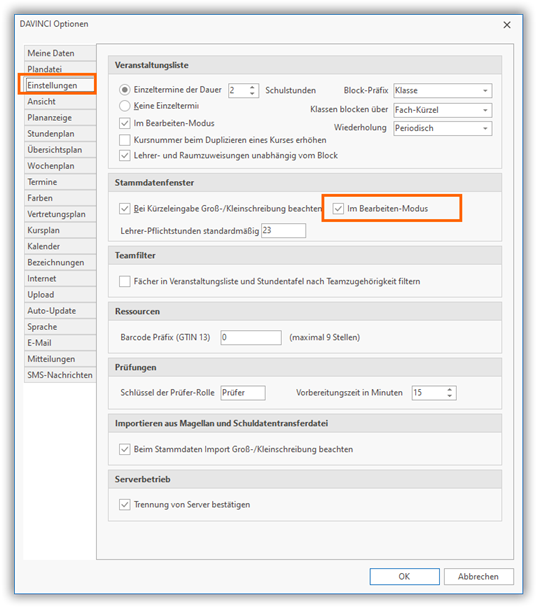Go to the Vertretungsplan tab

60,214
